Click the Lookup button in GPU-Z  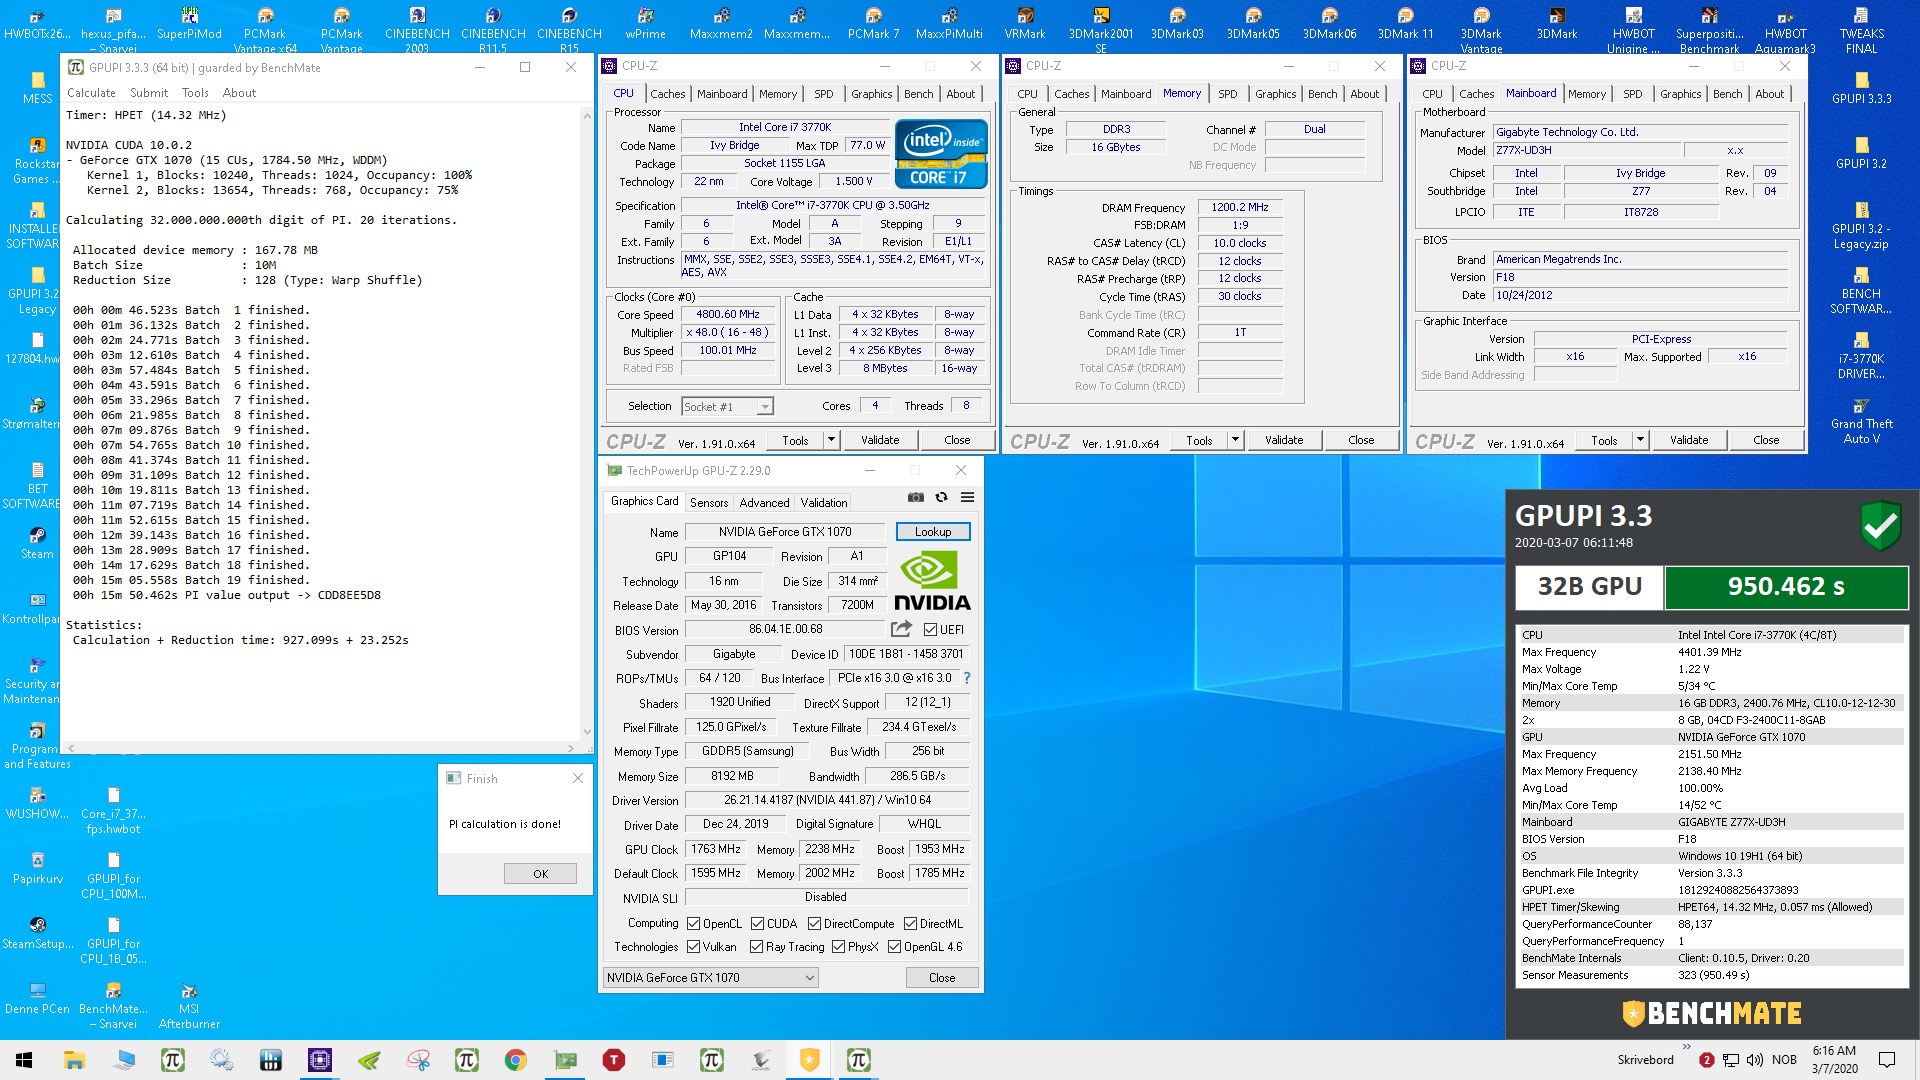click(932, 532)
